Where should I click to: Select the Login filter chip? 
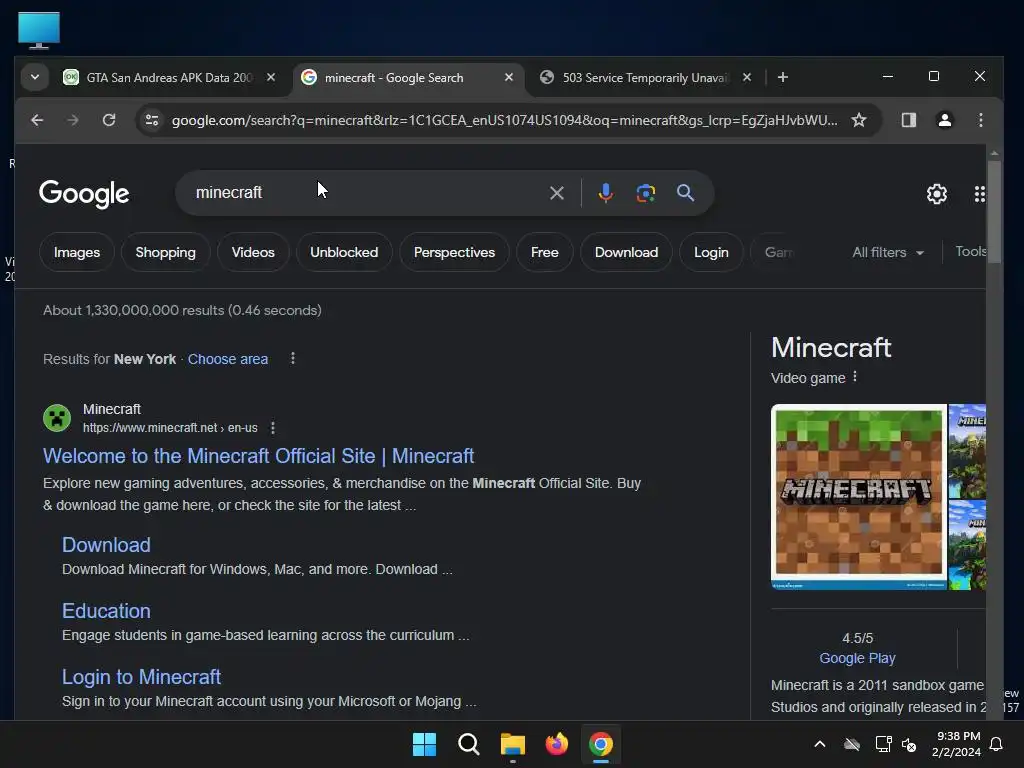711,253
